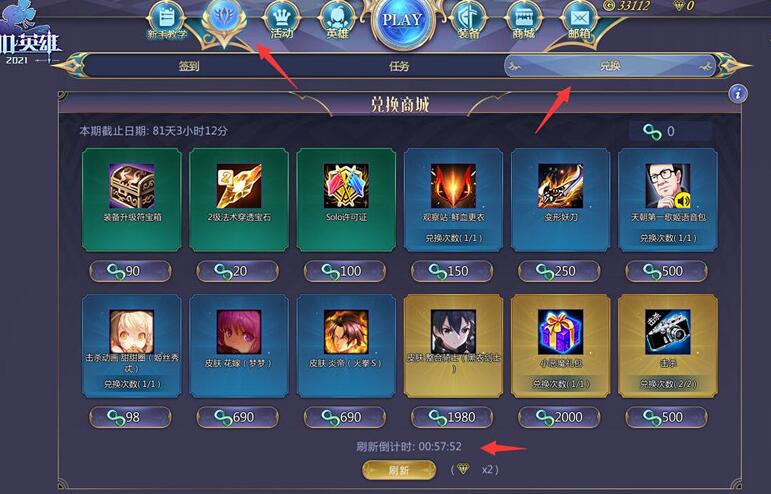Switch to the 任务 tab
Screen dimensions: 771x494
tap(399, 66)
